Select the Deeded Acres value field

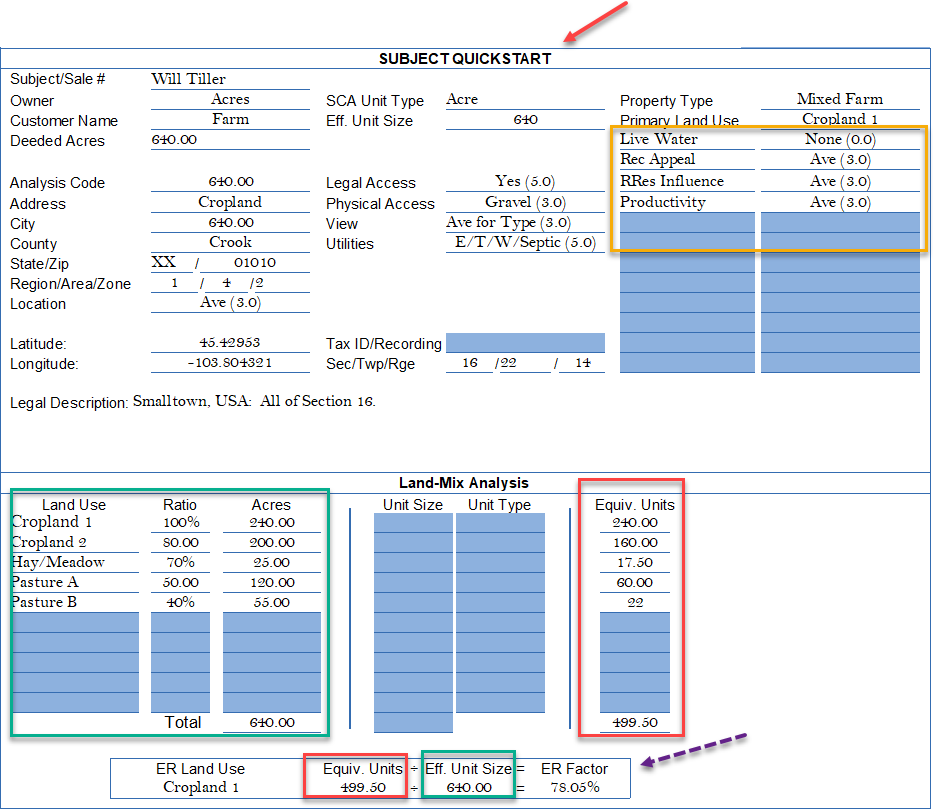point(230,141)
